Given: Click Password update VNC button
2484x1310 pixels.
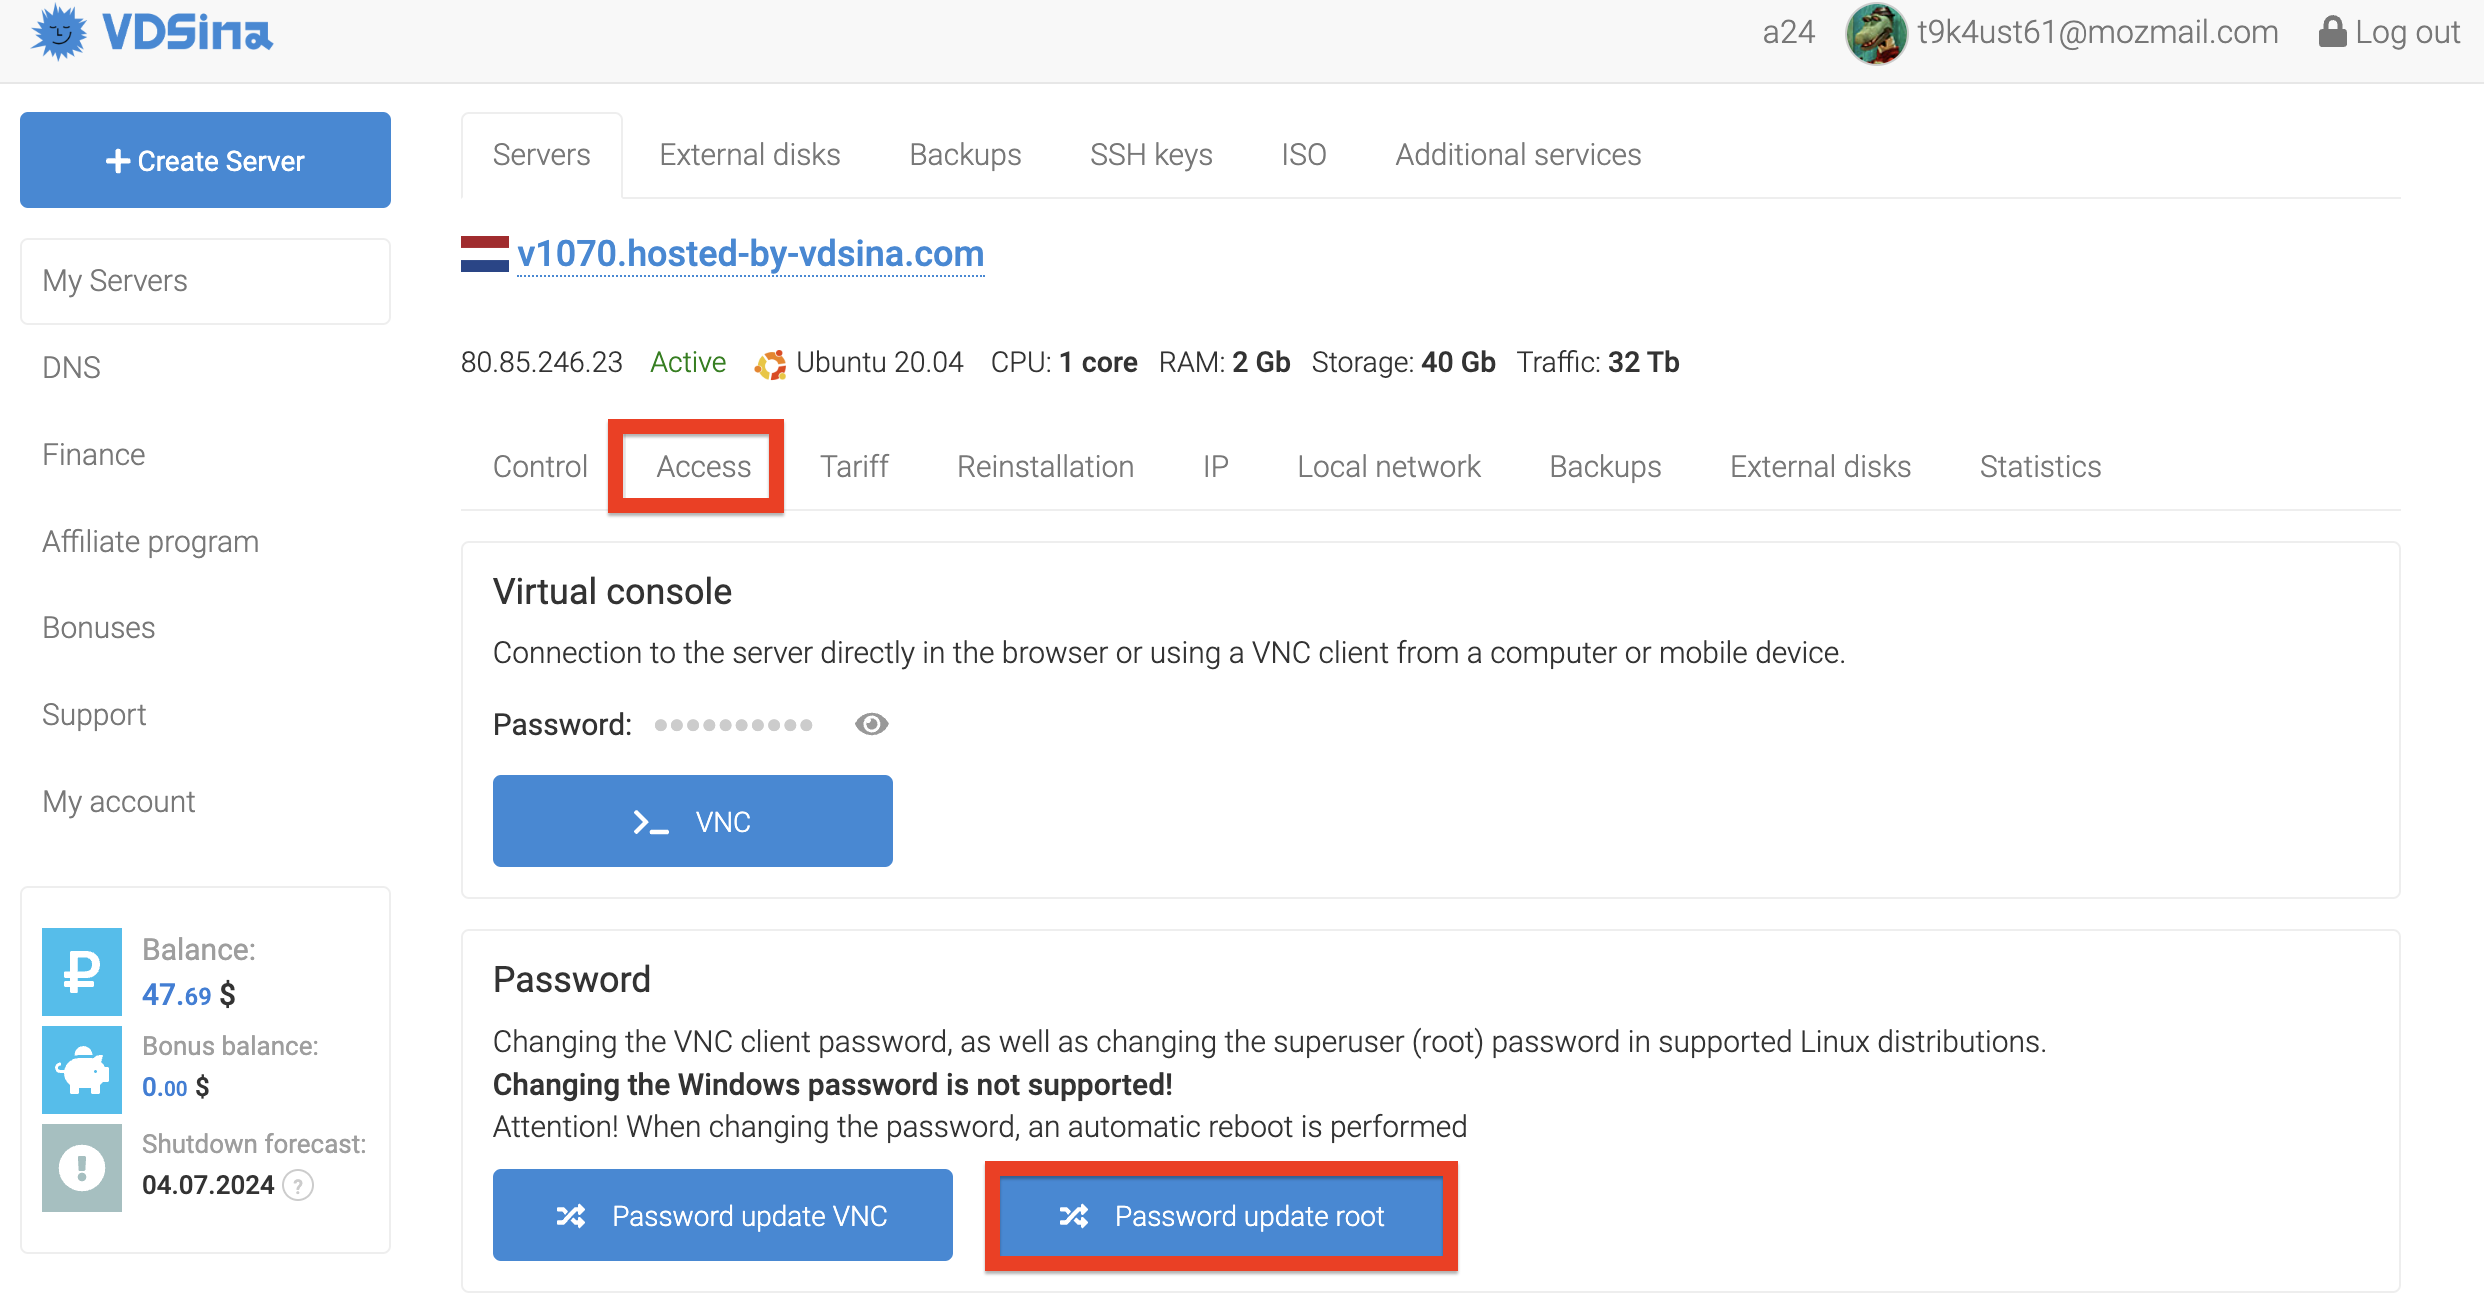Looking at the screenshot, I should click(x=722, y=1215).
